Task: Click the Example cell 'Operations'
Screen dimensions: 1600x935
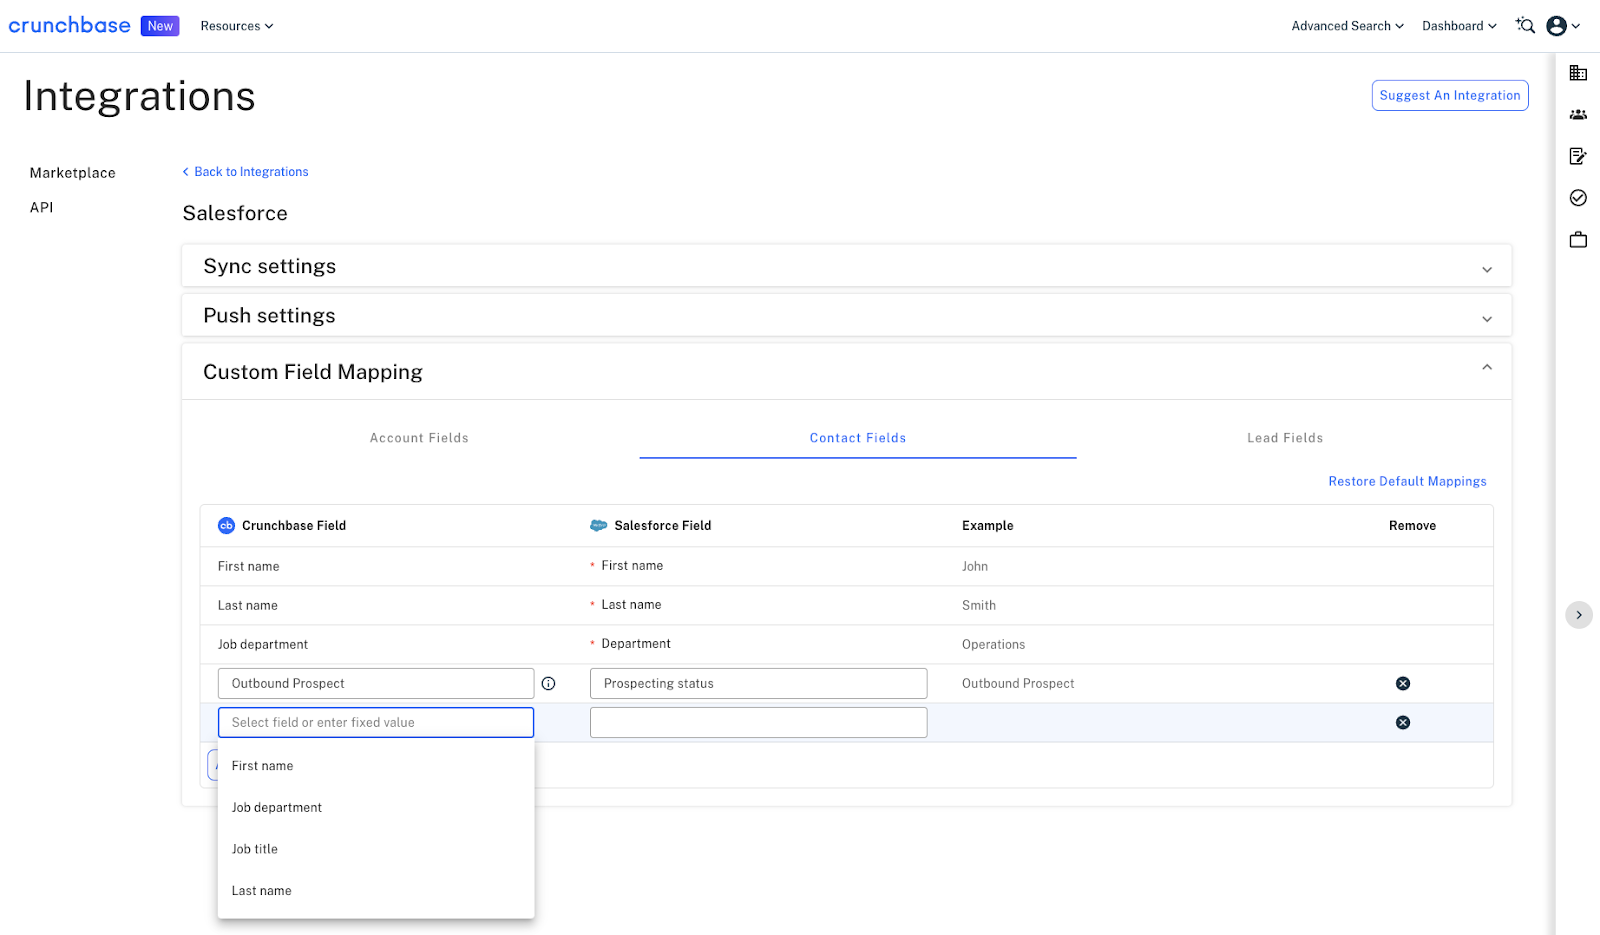Action: (993, 645)
